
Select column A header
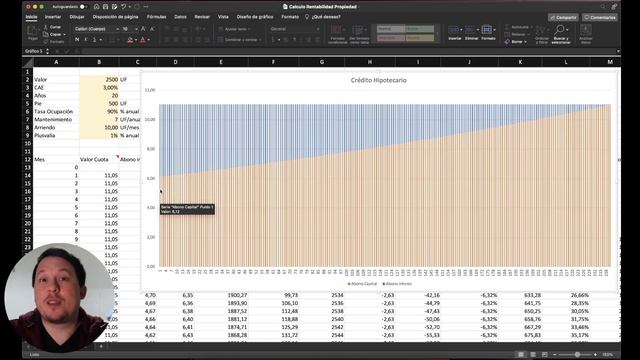56,62
